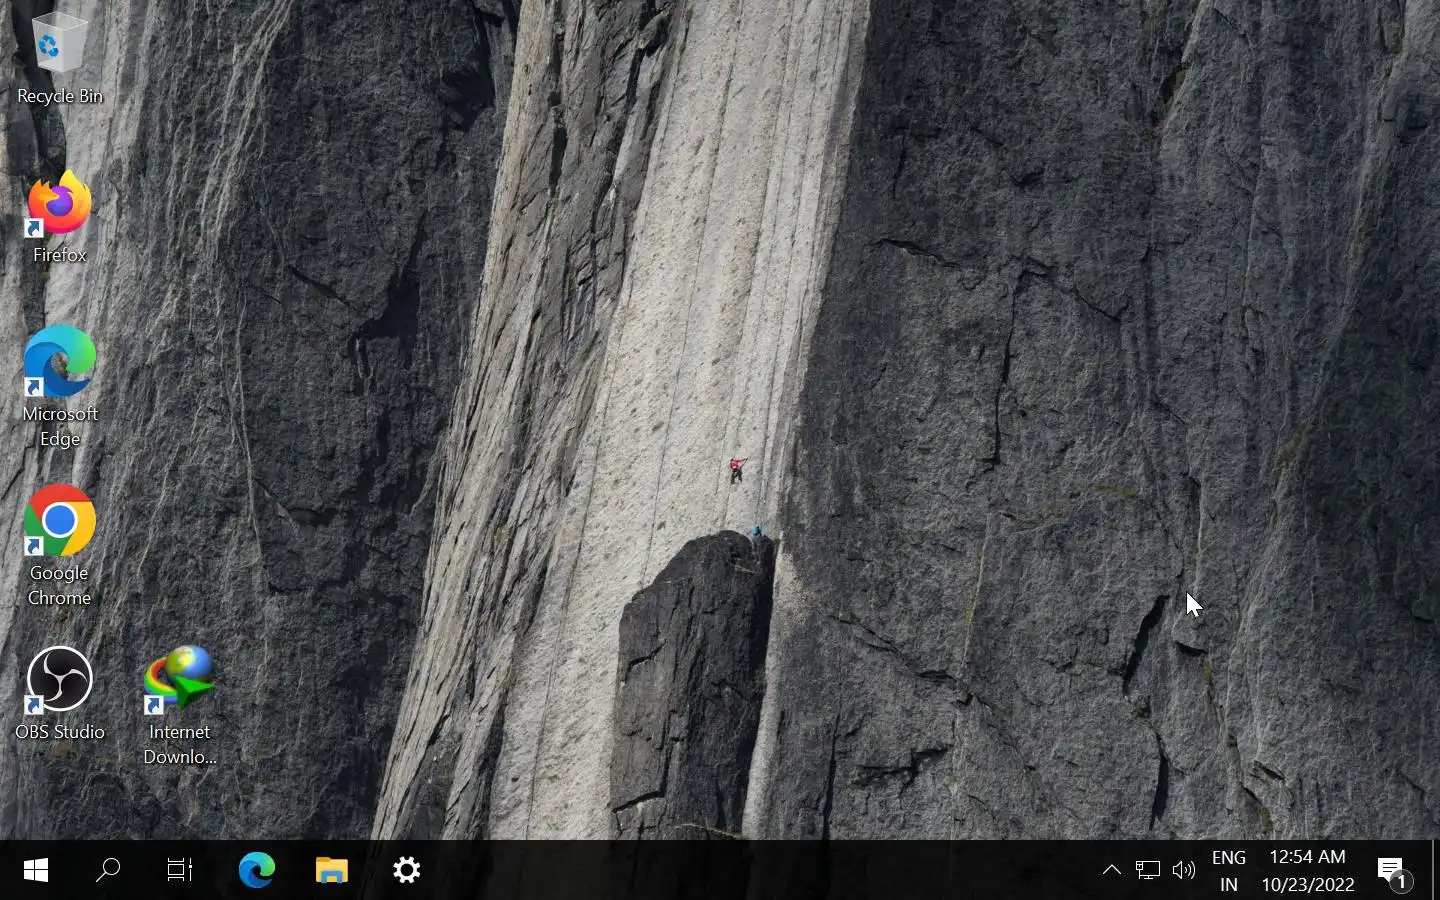Show hidden system tray icons
This screenshot has height=900, width=1440.
pos(1111,870)
